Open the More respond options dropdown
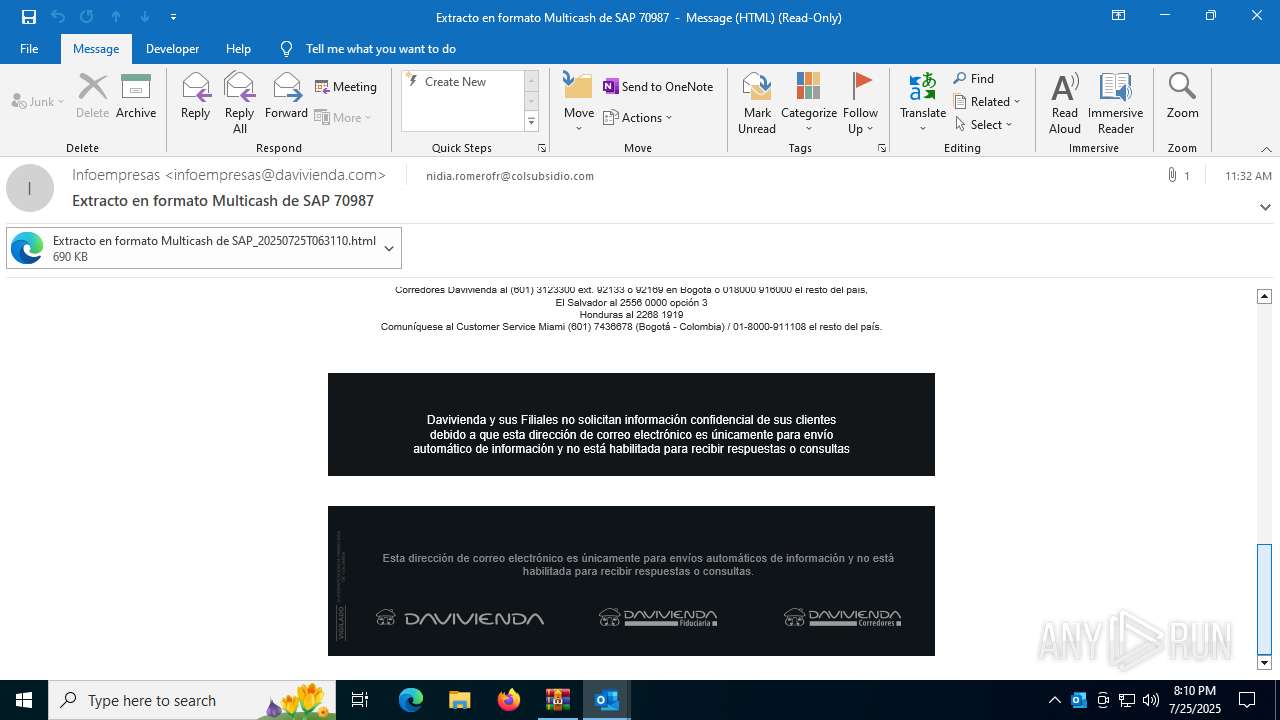 click(x=344, y=117)
